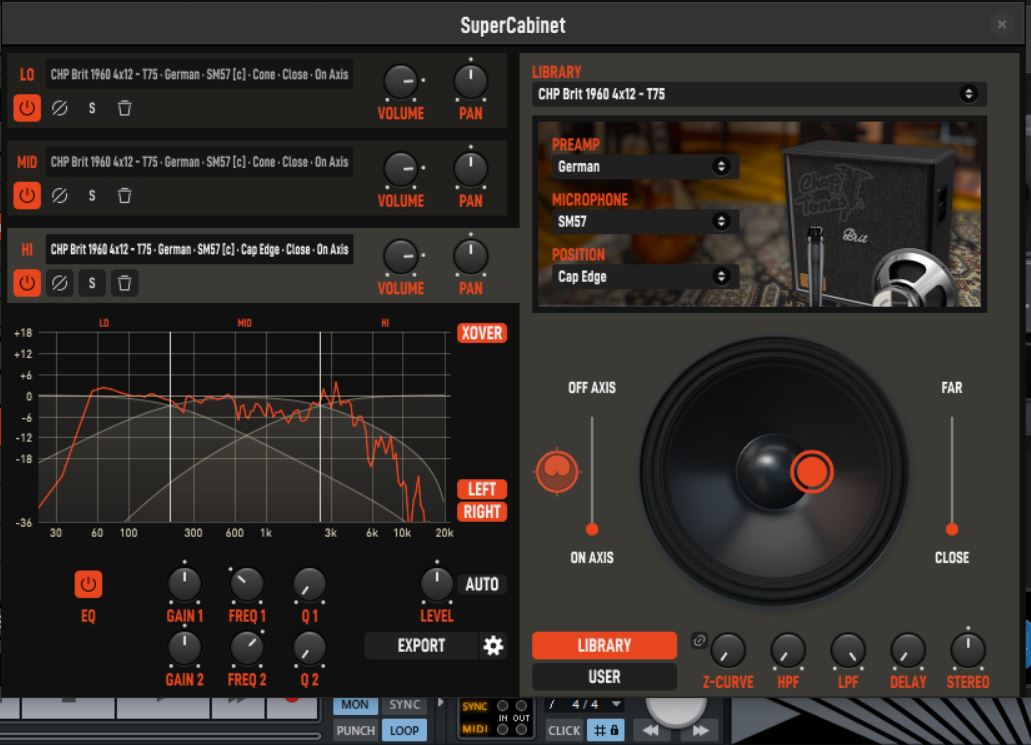Image resolution: width=1031 pixels, height=745 pixels.
Task: Delete the LO band impulse
Action: pos(124,108)
